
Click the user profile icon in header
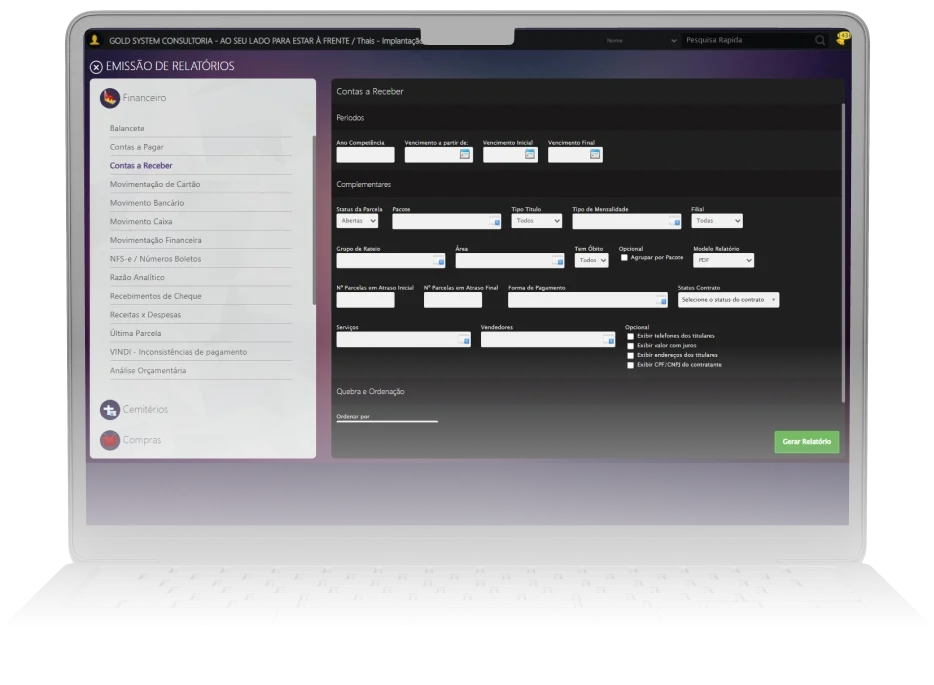point(95,40)
